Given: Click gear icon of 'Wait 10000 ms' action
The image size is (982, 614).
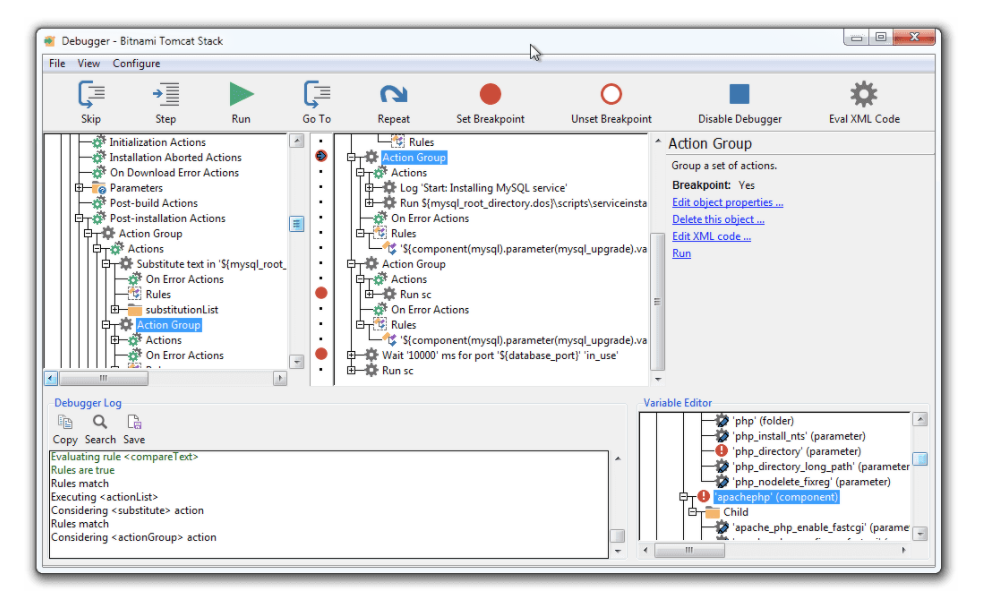Looking at the screenshot, I should pos(372,355).
